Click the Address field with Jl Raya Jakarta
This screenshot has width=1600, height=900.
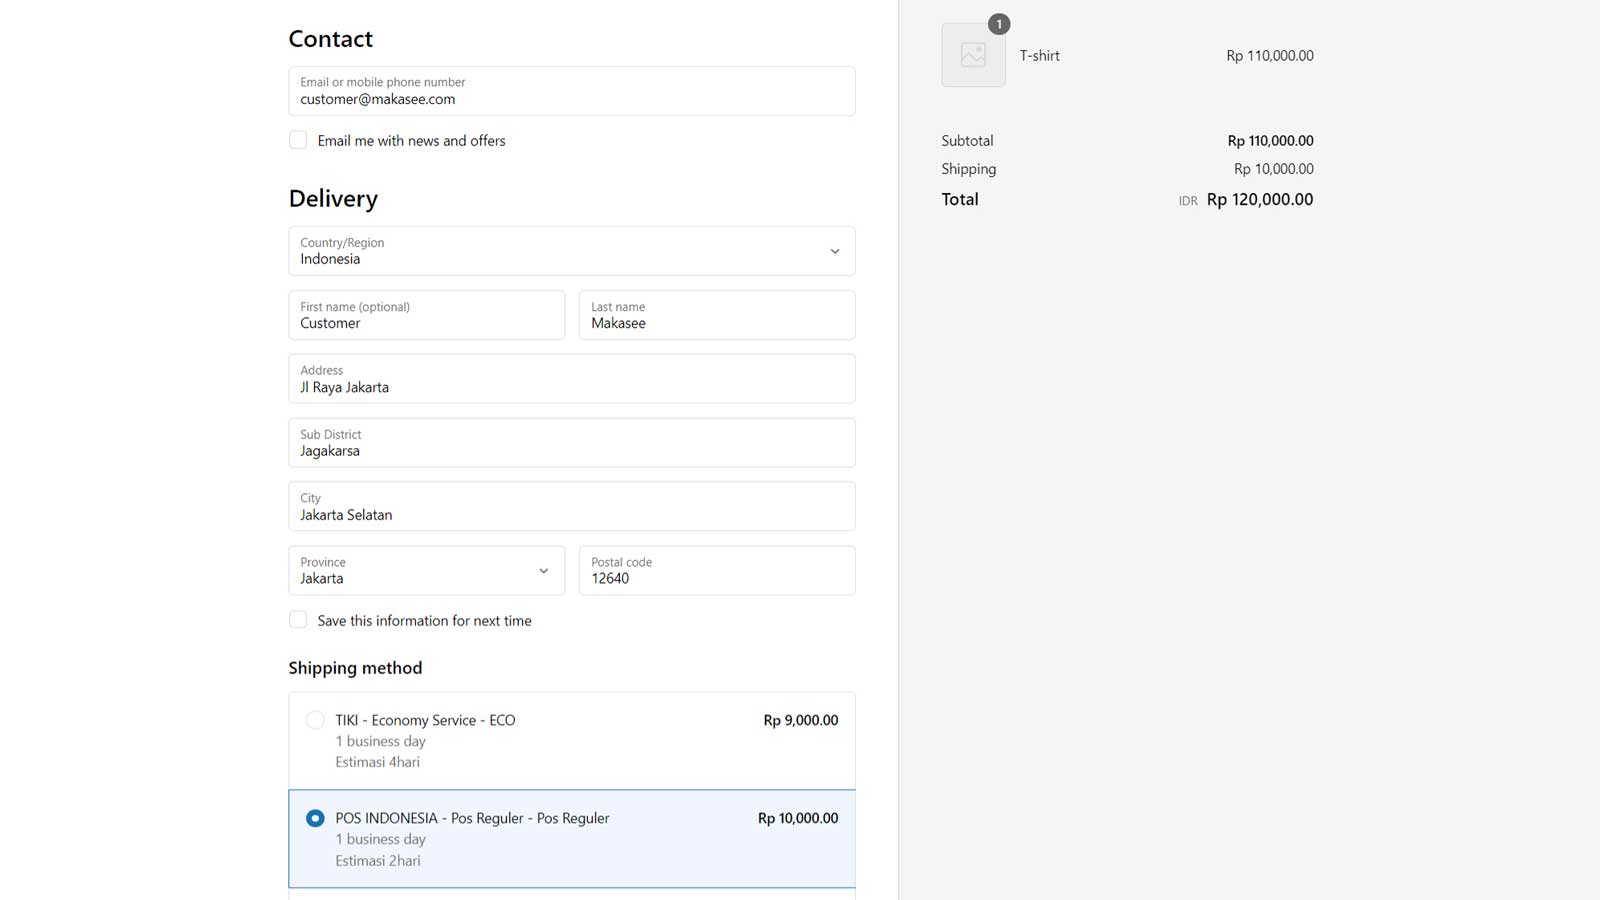coord(572,379)
